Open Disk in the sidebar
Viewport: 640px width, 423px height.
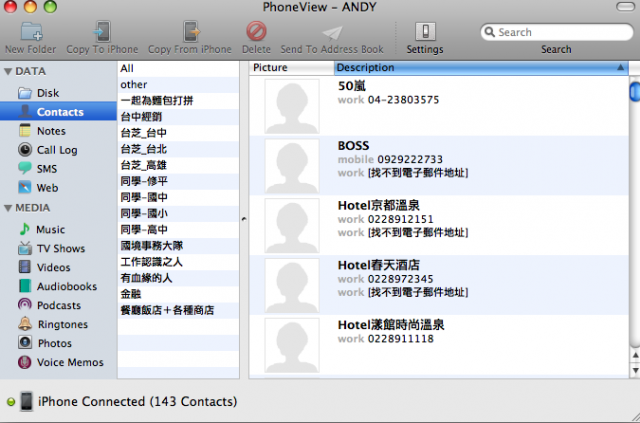point(58,93)
